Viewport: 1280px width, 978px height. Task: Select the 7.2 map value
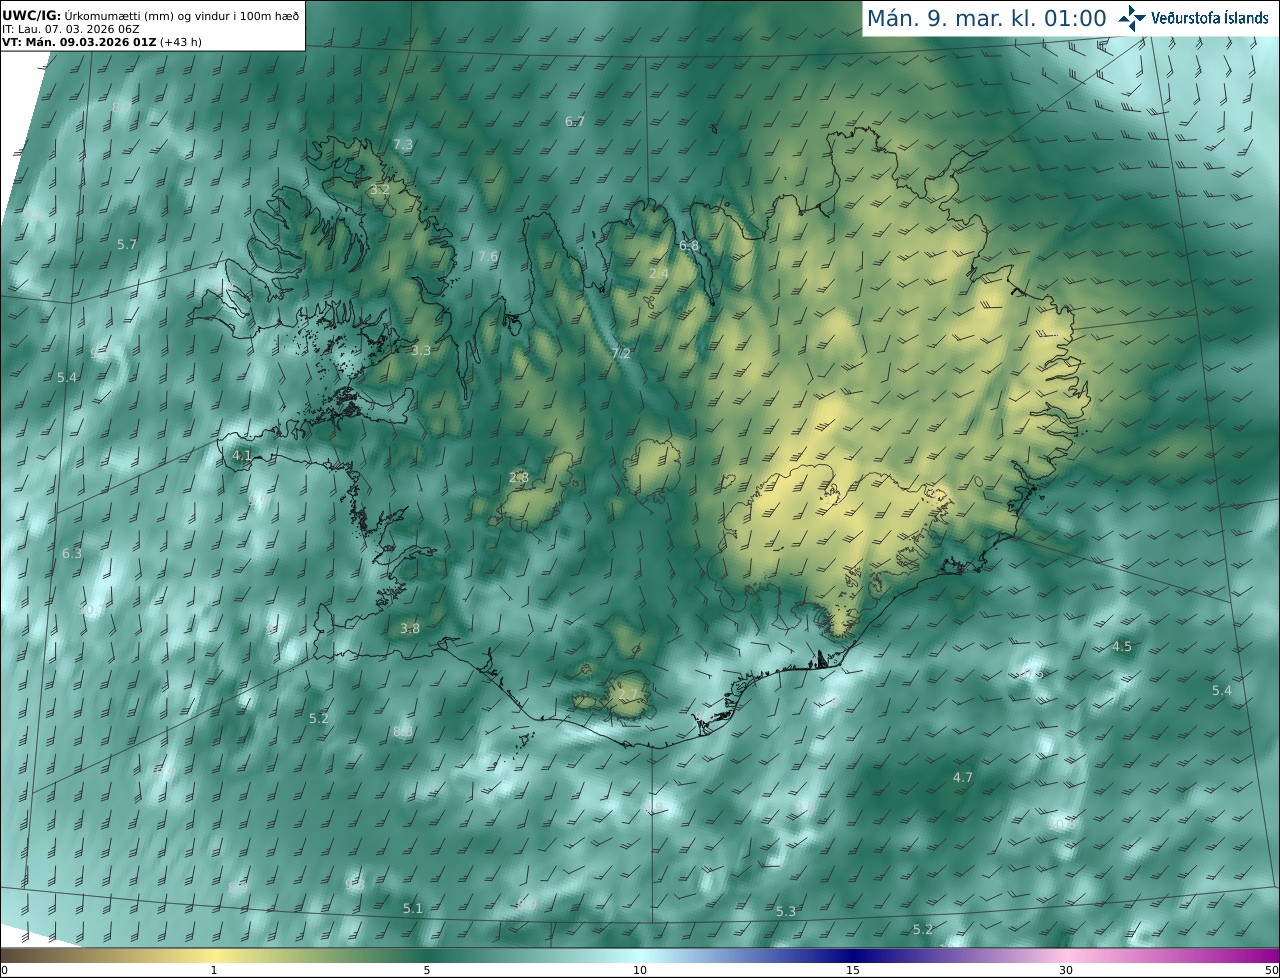621,354
